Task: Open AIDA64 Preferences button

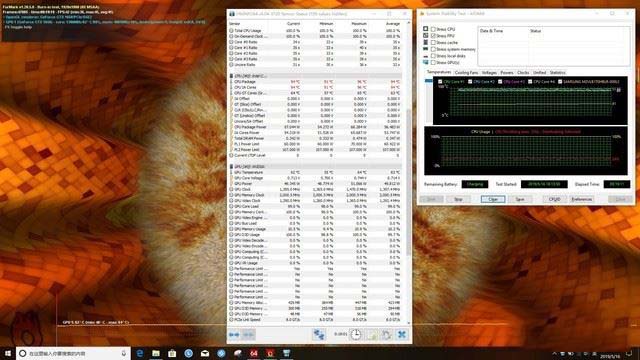Action: click(582, 199)
